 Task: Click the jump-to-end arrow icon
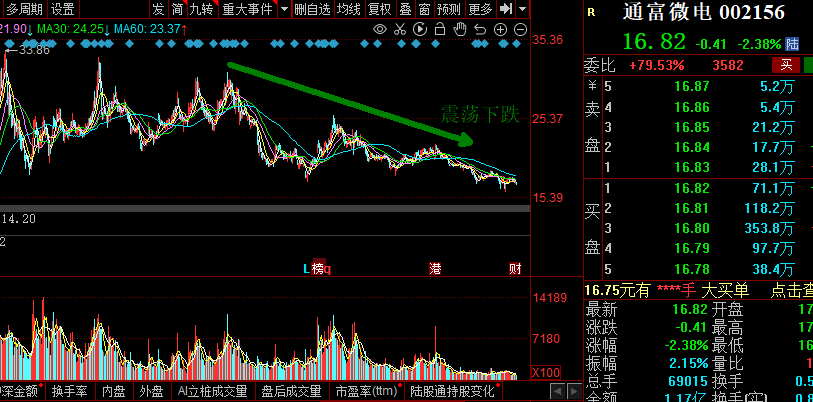tap(506, 9)
